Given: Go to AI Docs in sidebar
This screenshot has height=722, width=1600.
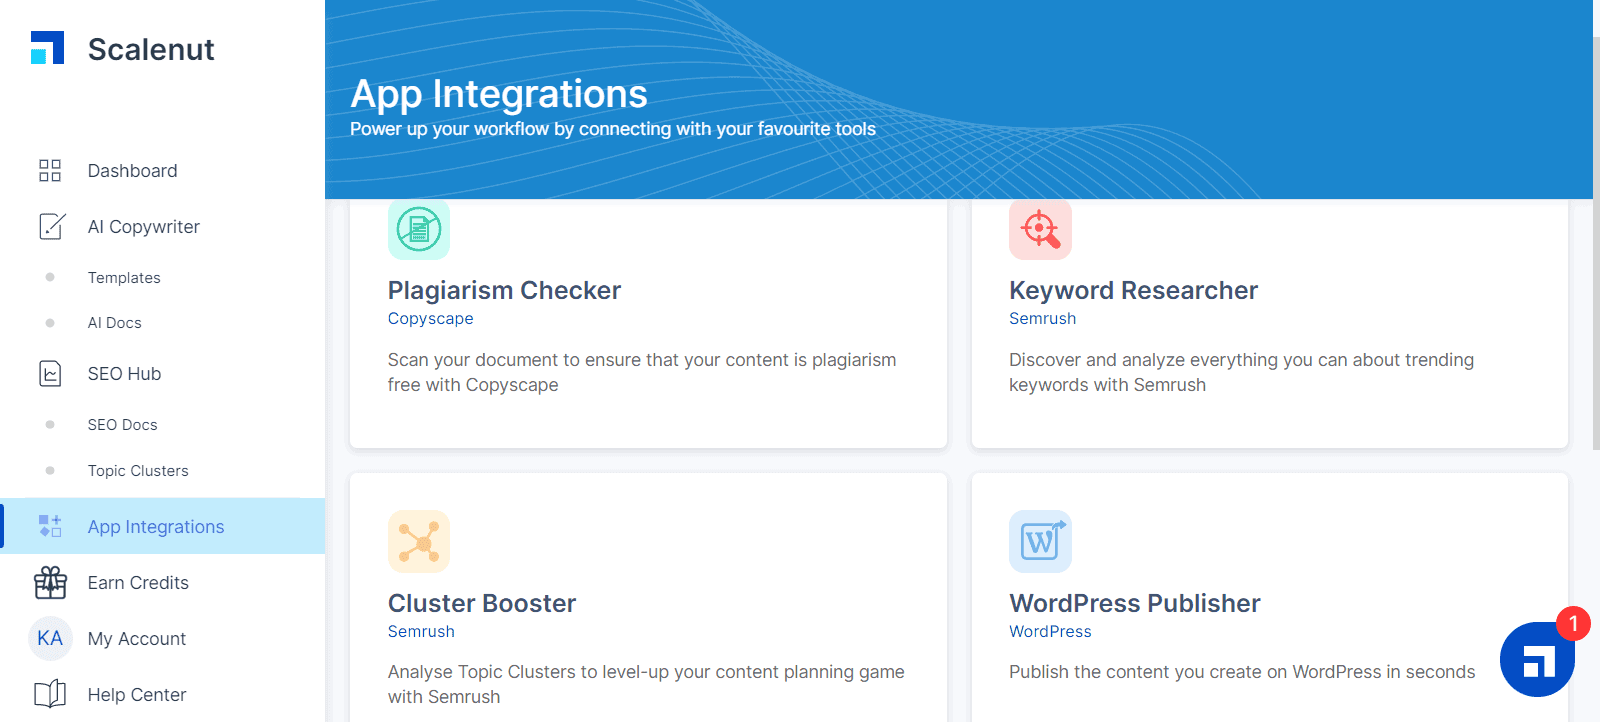Looking at the screenshot, I should pyautogui.click(x=115, y=323).
